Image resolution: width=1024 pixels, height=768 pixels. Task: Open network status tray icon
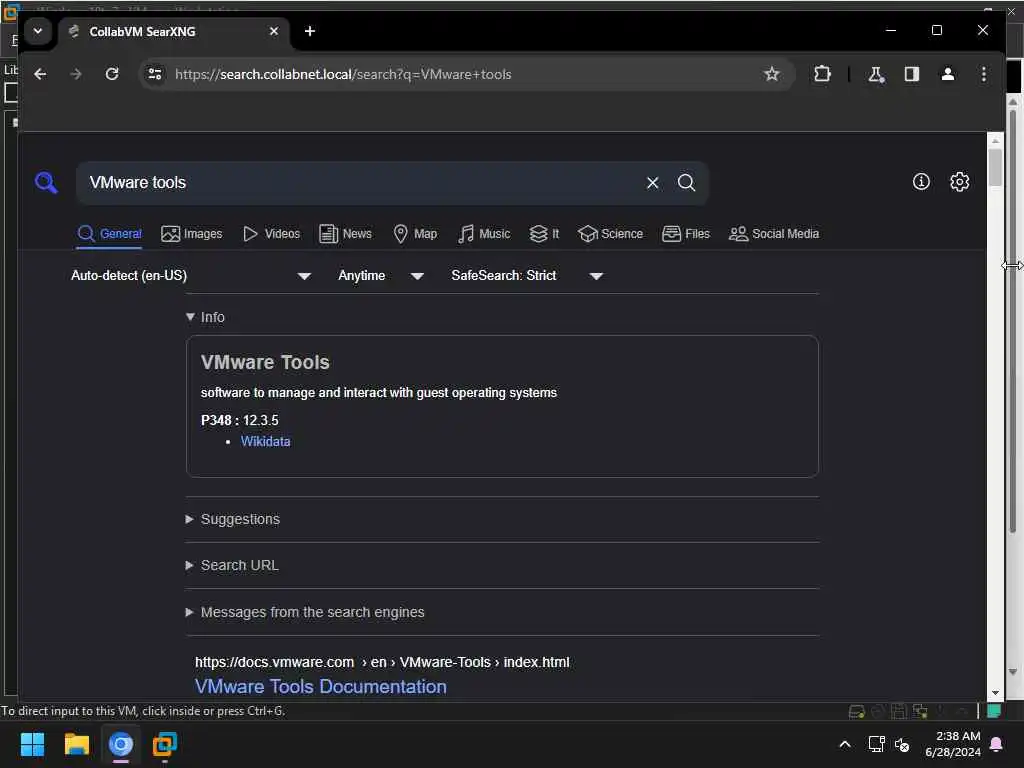point(876,744)
